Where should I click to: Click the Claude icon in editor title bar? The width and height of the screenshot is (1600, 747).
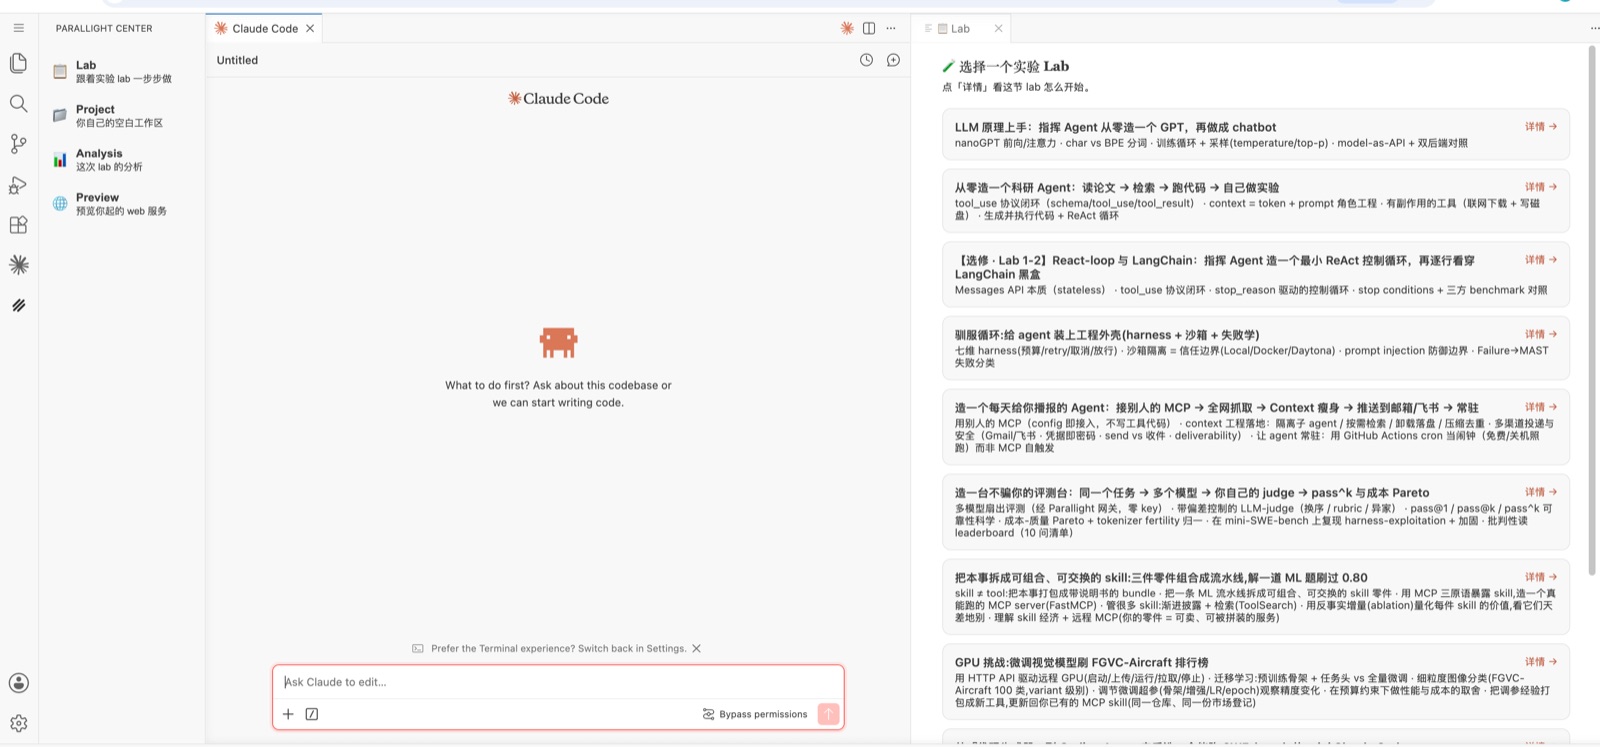tap(847, 28)
